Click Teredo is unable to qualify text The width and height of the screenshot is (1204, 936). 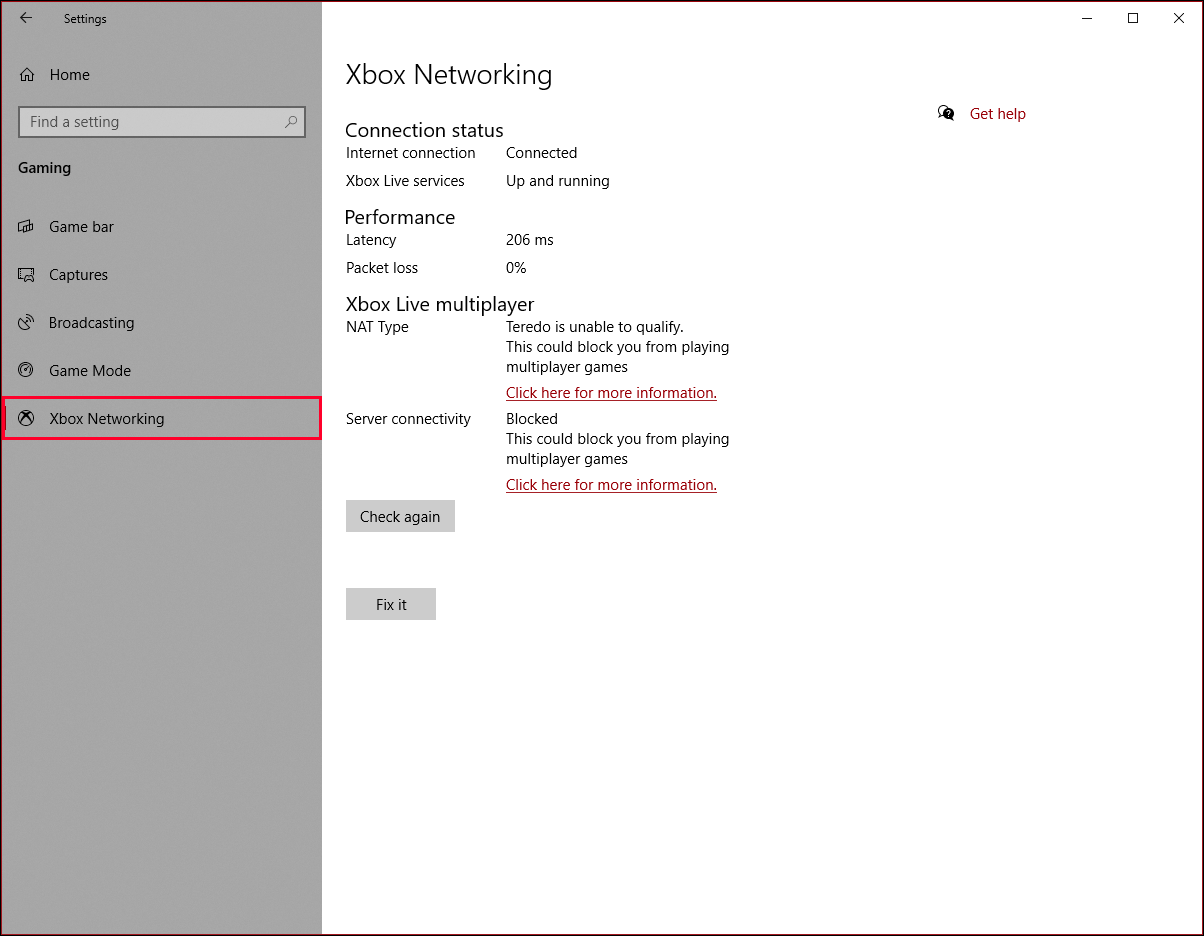click(595, 327)
